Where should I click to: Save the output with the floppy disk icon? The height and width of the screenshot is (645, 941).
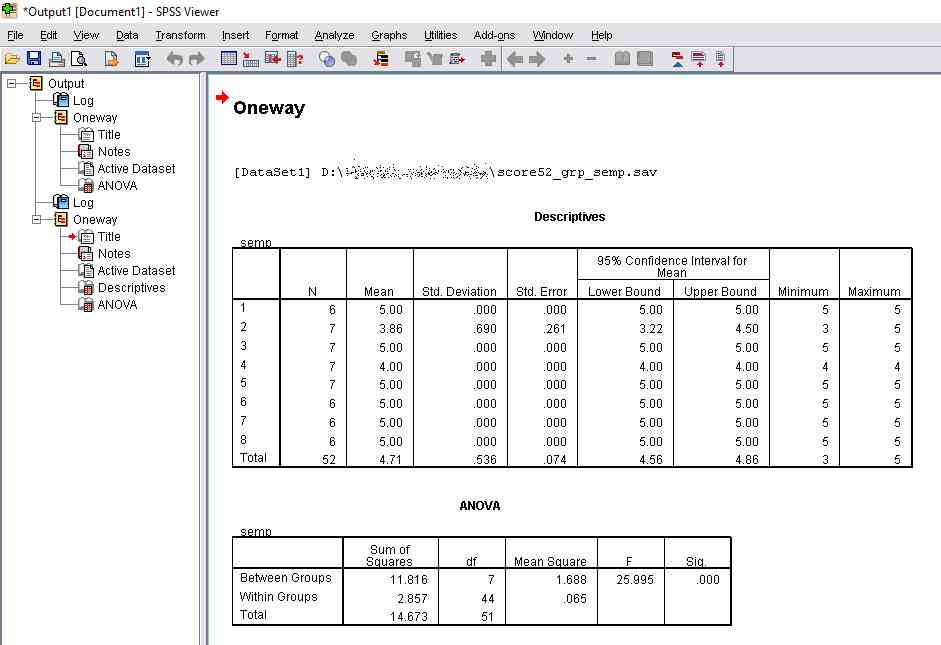point(34,60)
